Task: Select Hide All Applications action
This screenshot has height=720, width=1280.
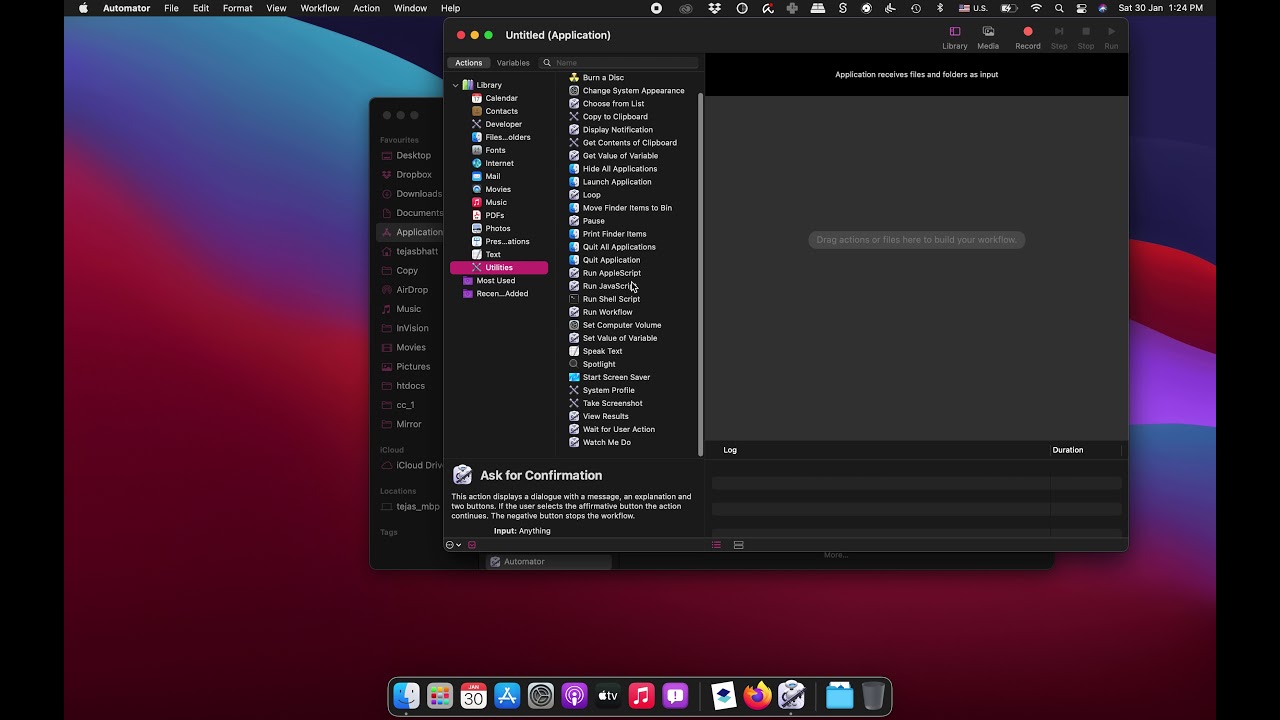Action: point(619,168)
